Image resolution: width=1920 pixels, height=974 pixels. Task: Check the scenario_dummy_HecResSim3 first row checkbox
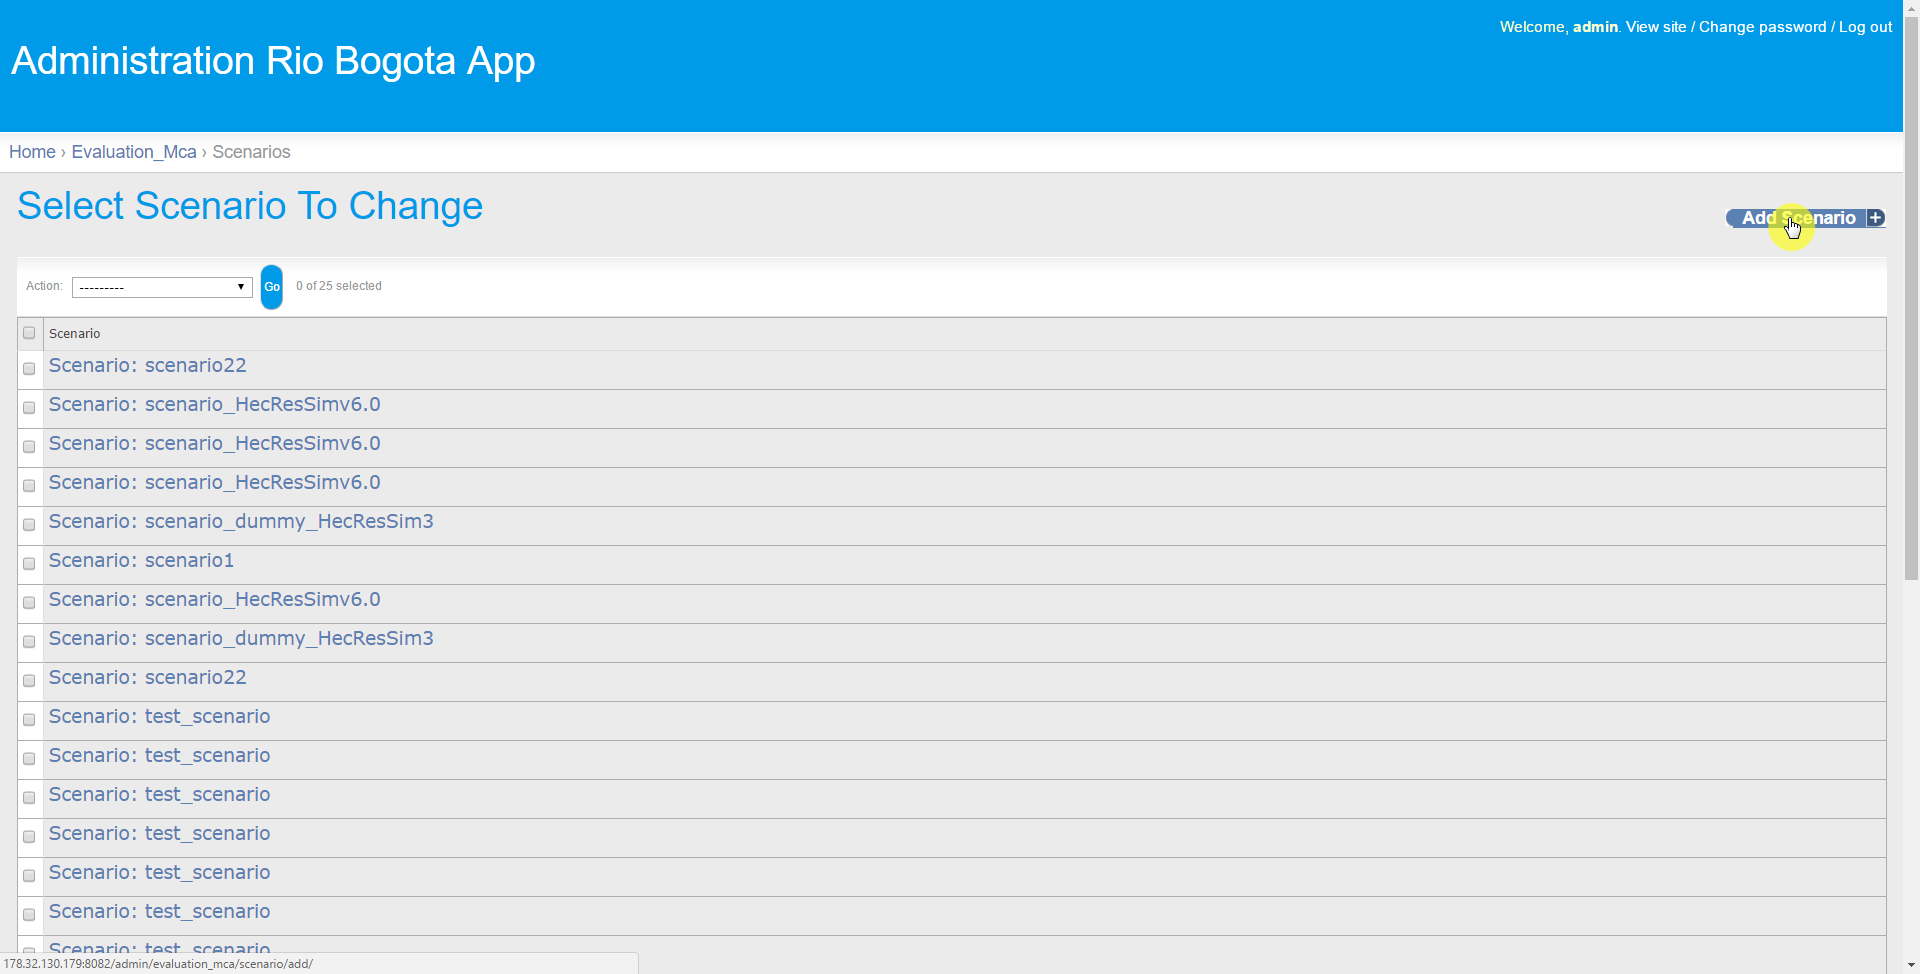[29, 525]
